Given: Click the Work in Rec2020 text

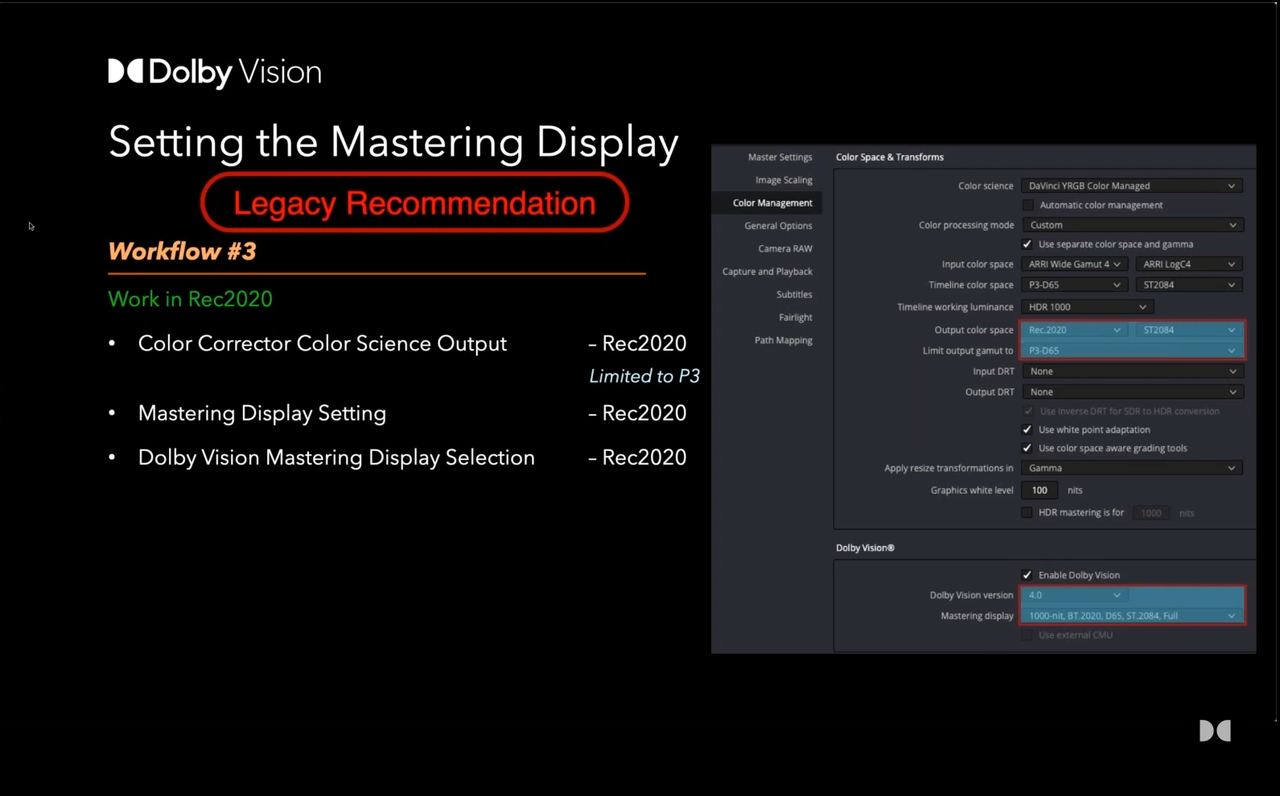Looking at the screenshot, I should click(x=190, y=298).
